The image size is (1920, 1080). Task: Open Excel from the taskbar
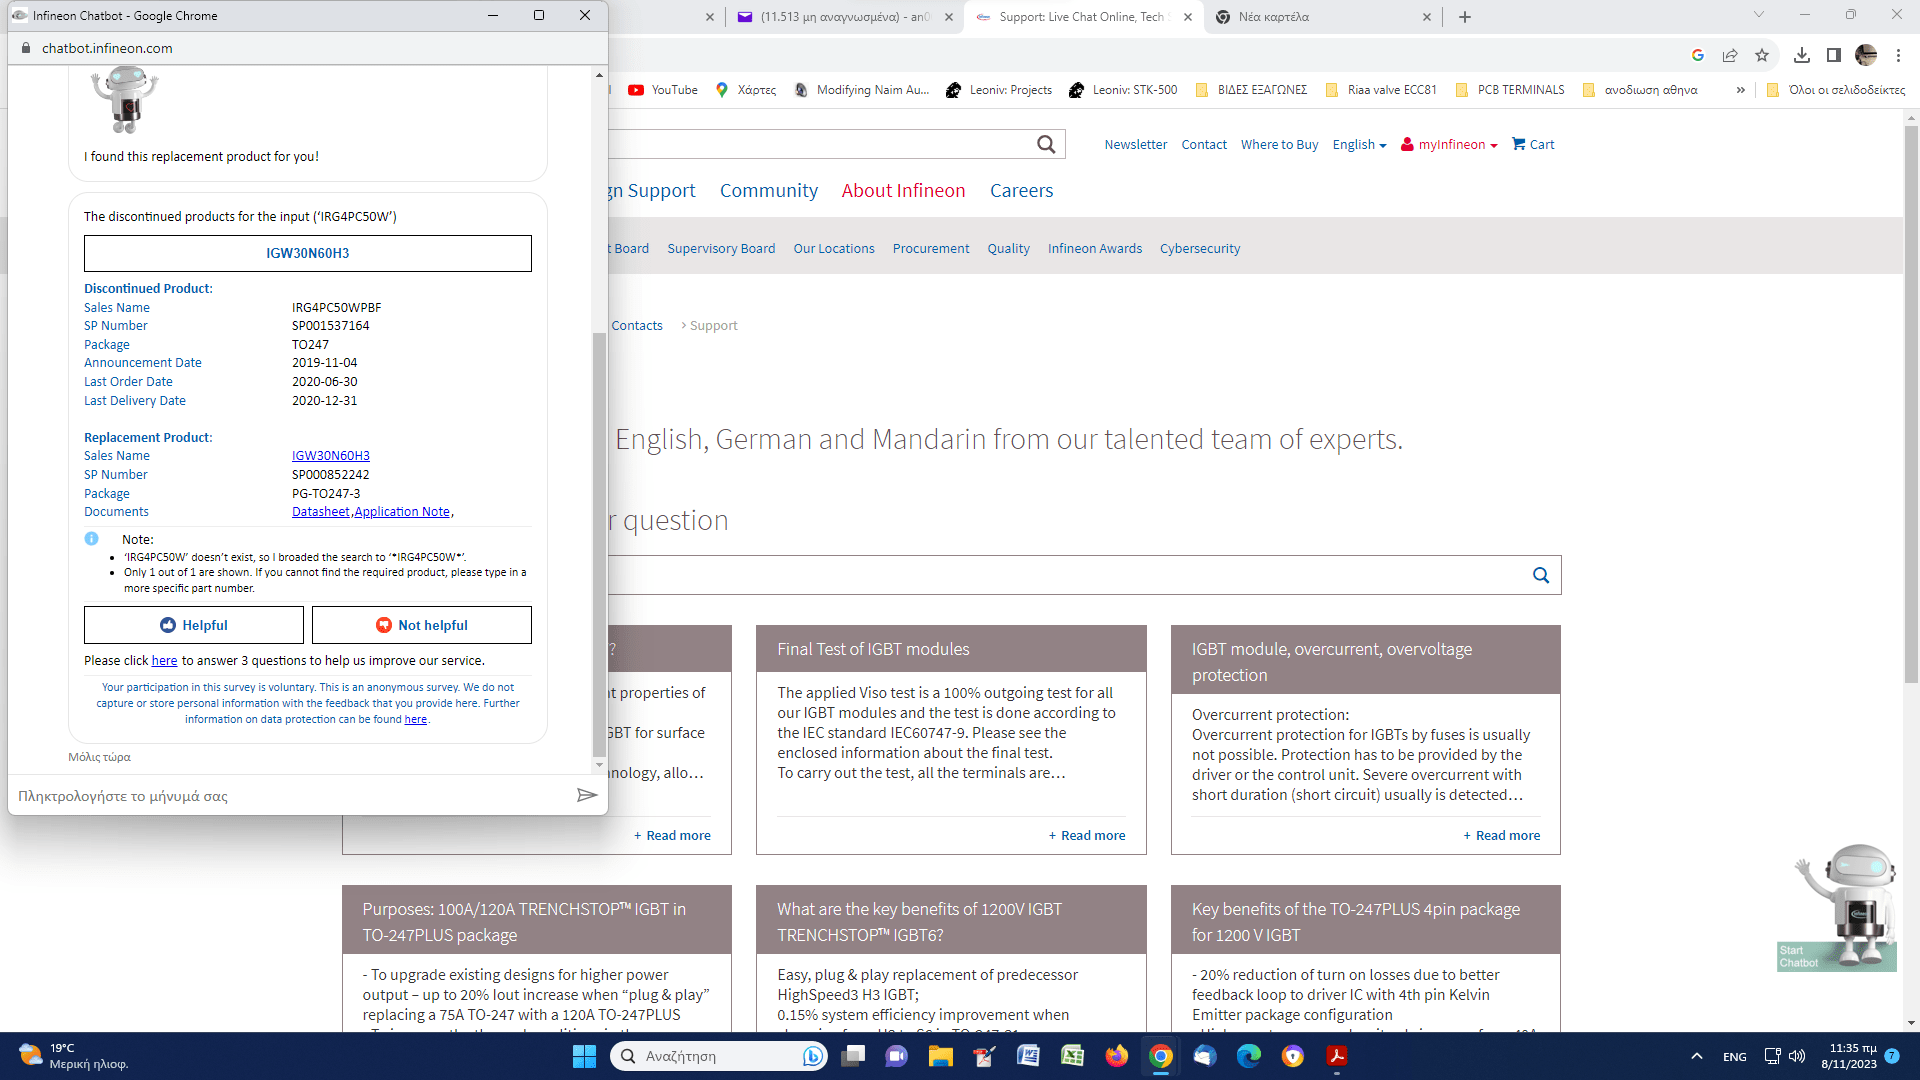click(1072, 1056)
